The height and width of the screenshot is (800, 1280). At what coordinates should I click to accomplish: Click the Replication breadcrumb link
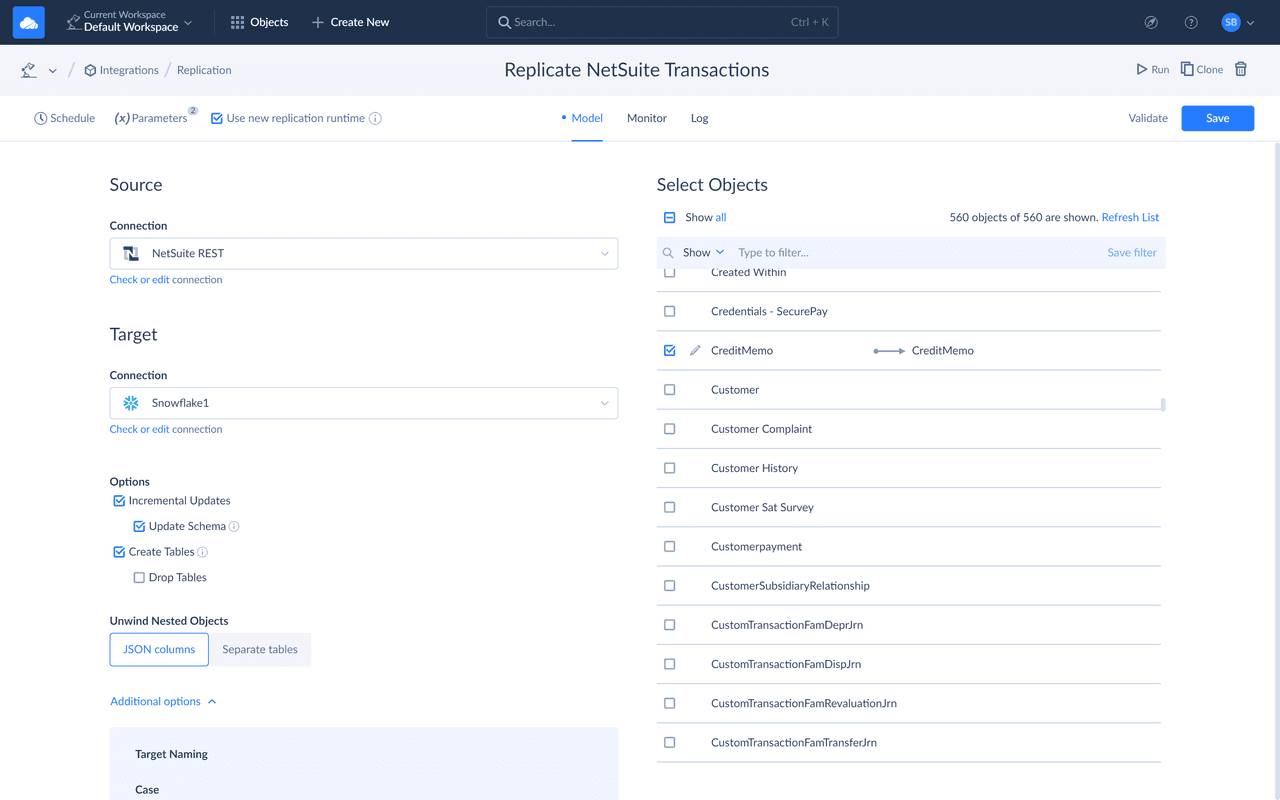click(x=204, y=70)
